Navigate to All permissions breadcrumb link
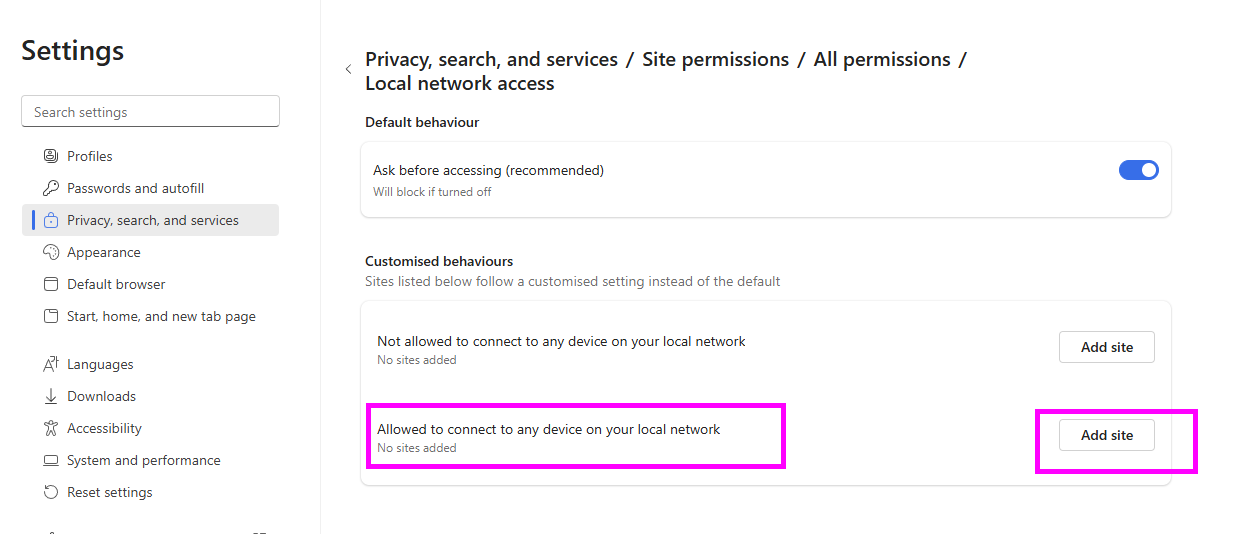Image resolution: width=1258 pixels, height=534 pixels. pos(881,59)
